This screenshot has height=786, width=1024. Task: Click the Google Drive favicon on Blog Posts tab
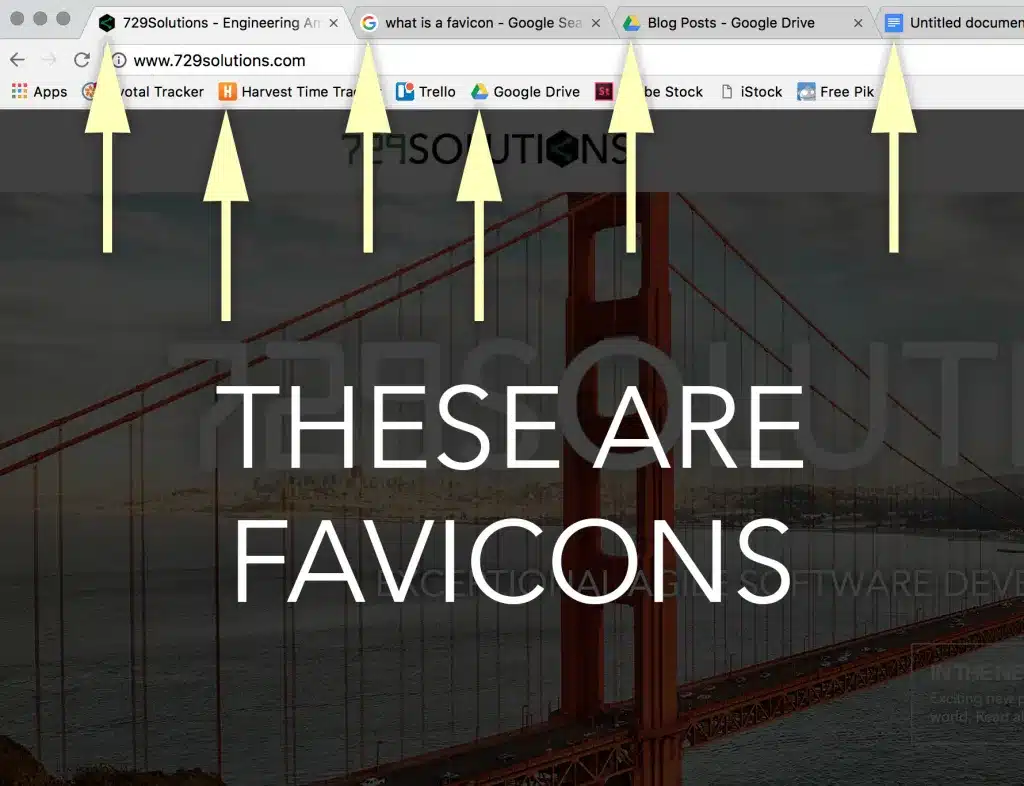click(x=631, y=22)
